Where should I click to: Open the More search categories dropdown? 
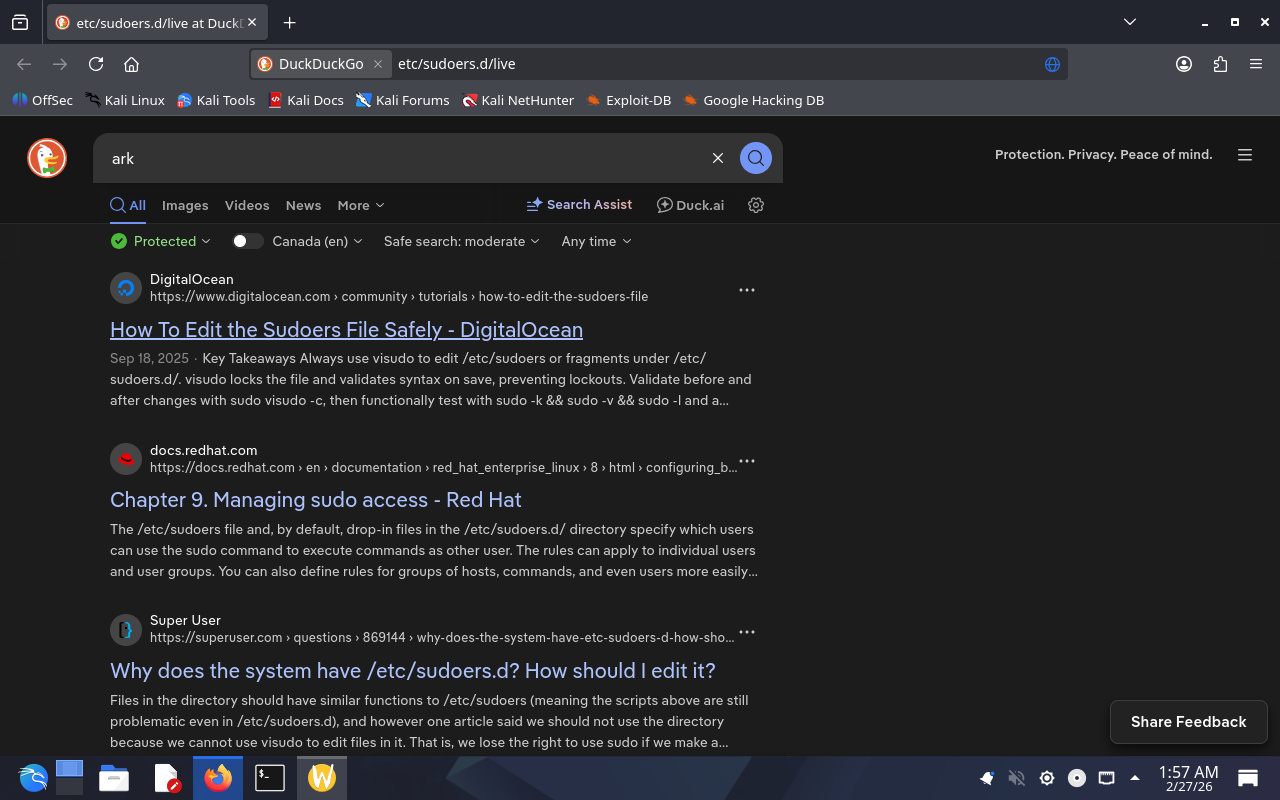pyautogui.click(x=360, y=205)
